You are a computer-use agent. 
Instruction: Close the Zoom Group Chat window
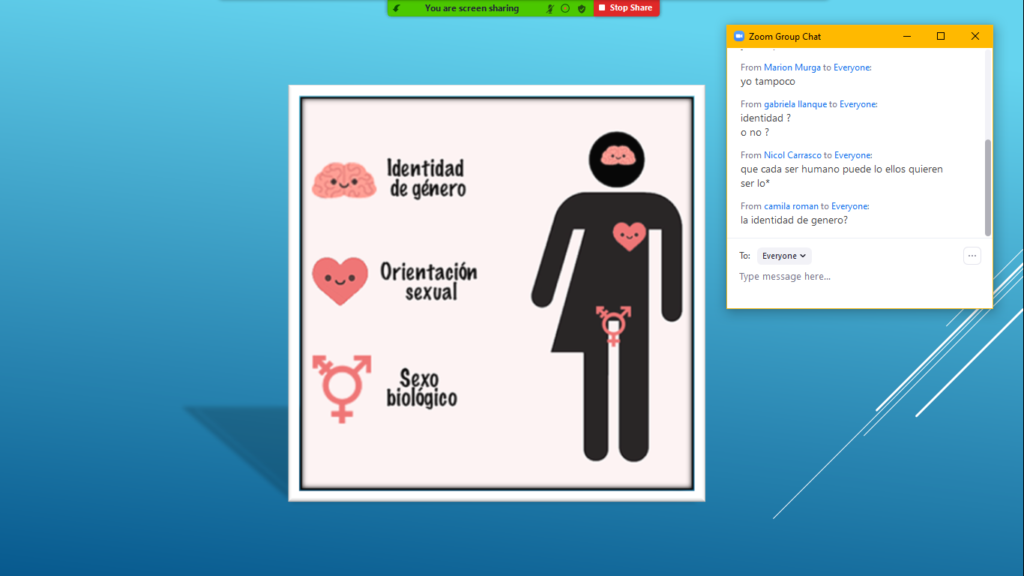click(975, 36)
